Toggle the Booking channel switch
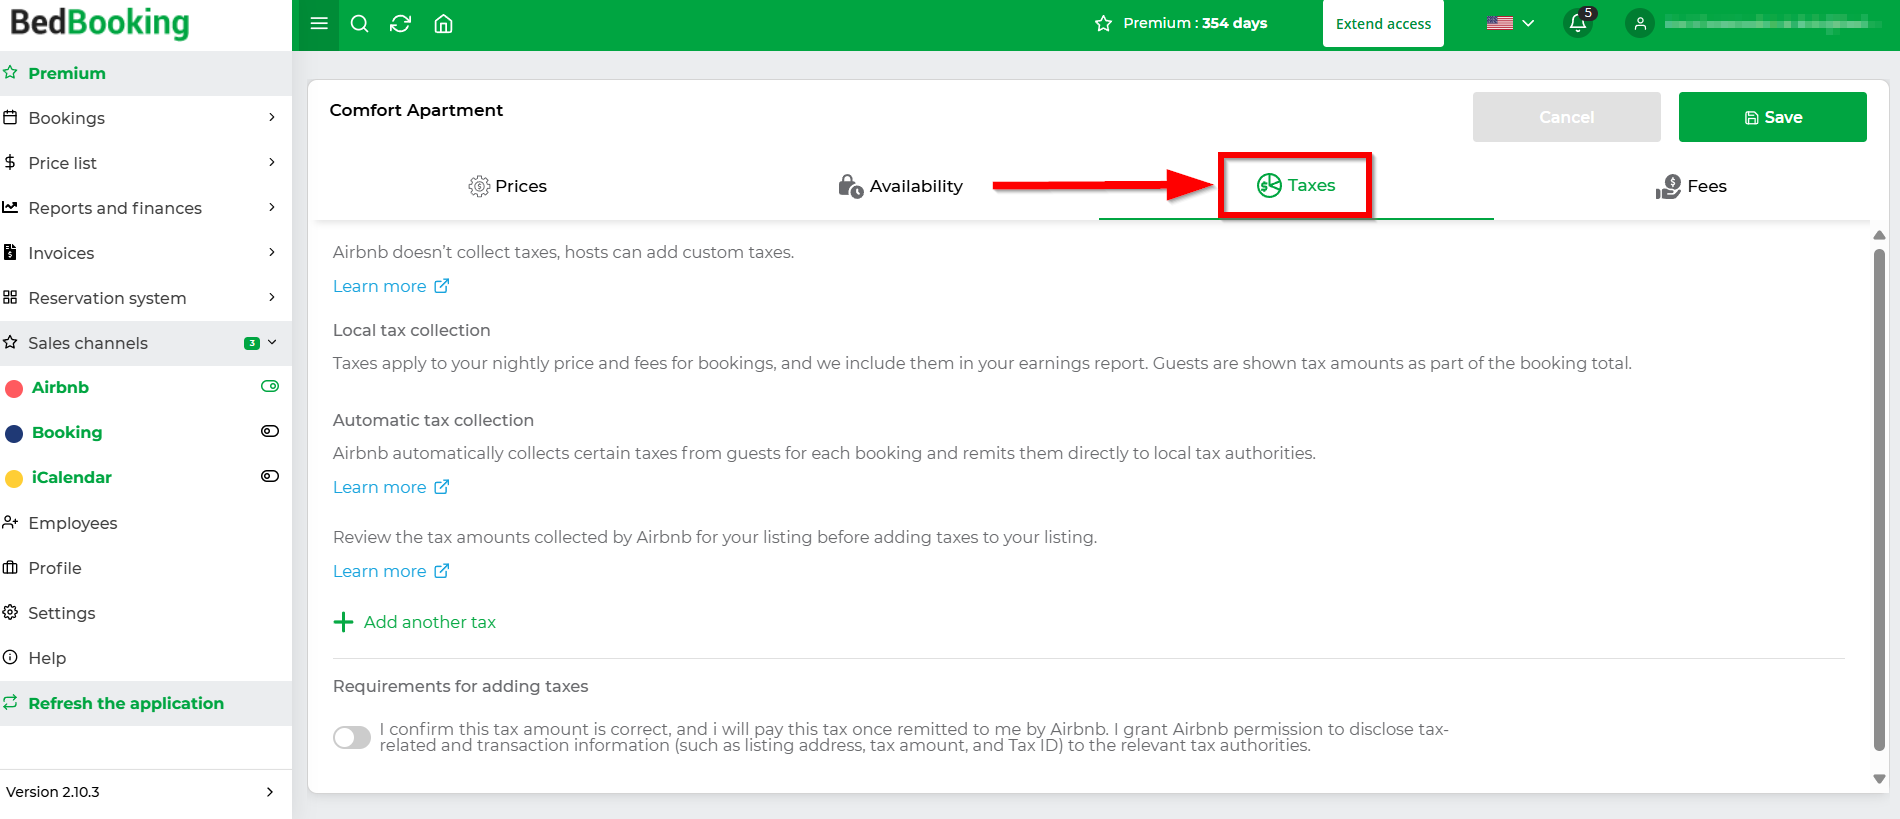The image size is (1900, 819). [270, 431]
